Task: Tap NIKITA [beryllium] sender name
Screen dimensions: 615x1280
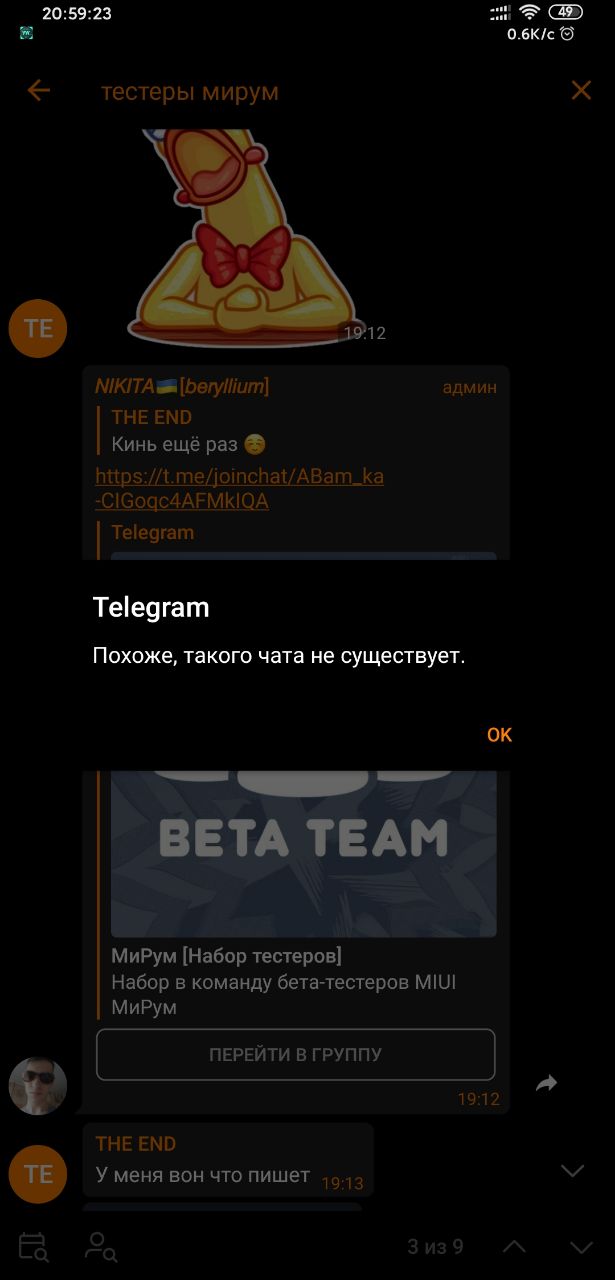Action: (x=182, y=386)
